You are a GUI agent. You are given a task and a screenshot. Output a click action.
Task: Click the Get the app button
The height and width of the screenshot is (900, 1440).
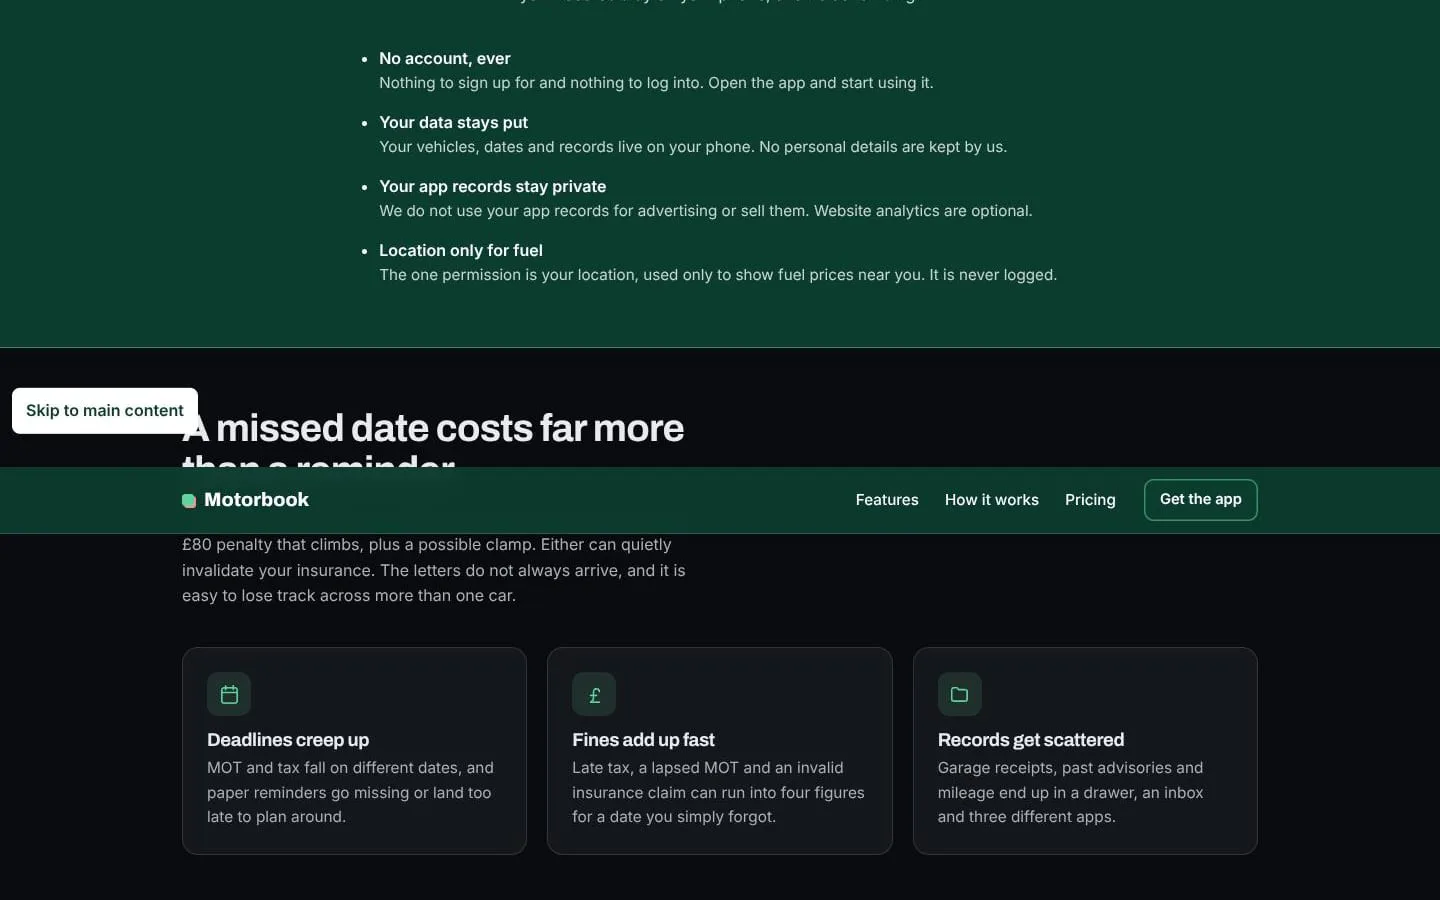(x=1200, y=500)
